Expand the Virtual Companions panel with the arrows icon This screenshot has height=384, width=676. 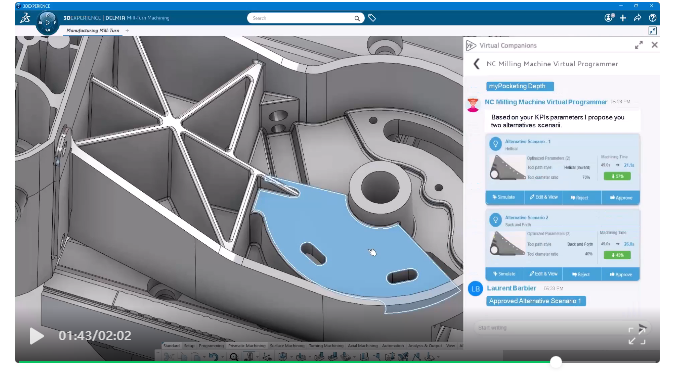pyautogui.click(x=639, y=45)
